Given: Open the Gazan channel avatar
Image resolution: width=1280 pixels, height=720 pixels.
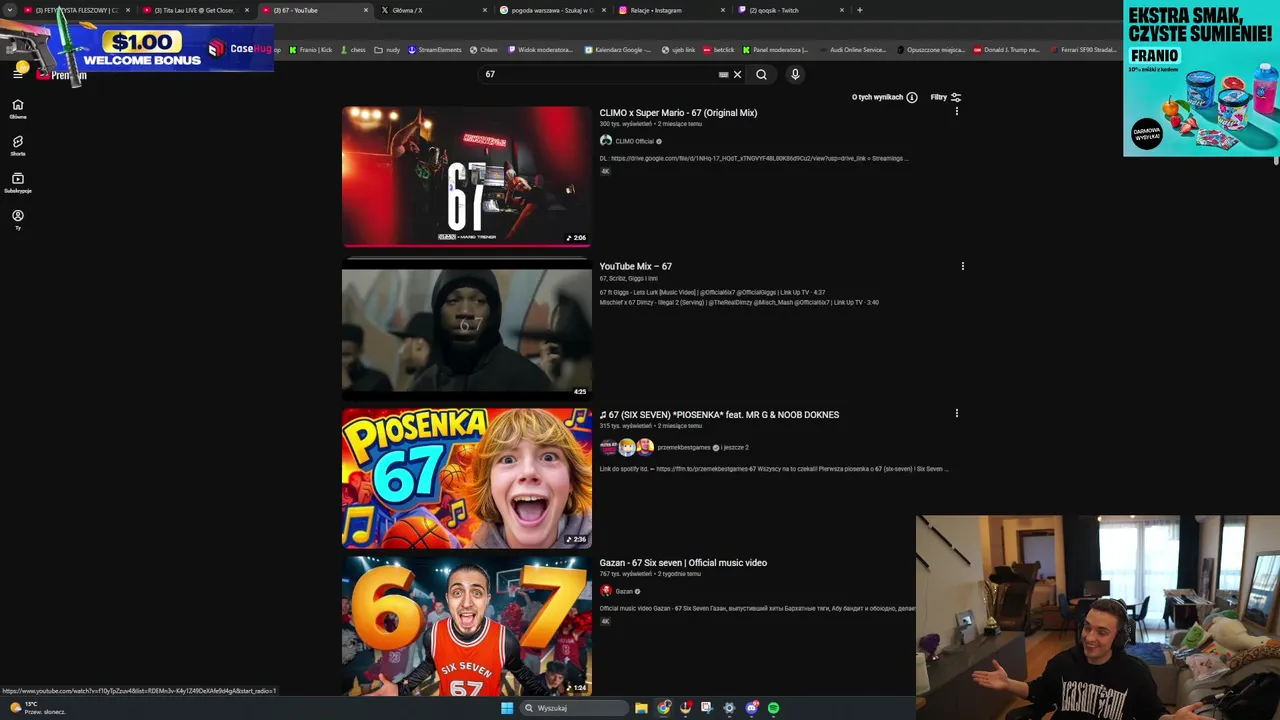Looking at the screenshot, I should coord(606,591).
